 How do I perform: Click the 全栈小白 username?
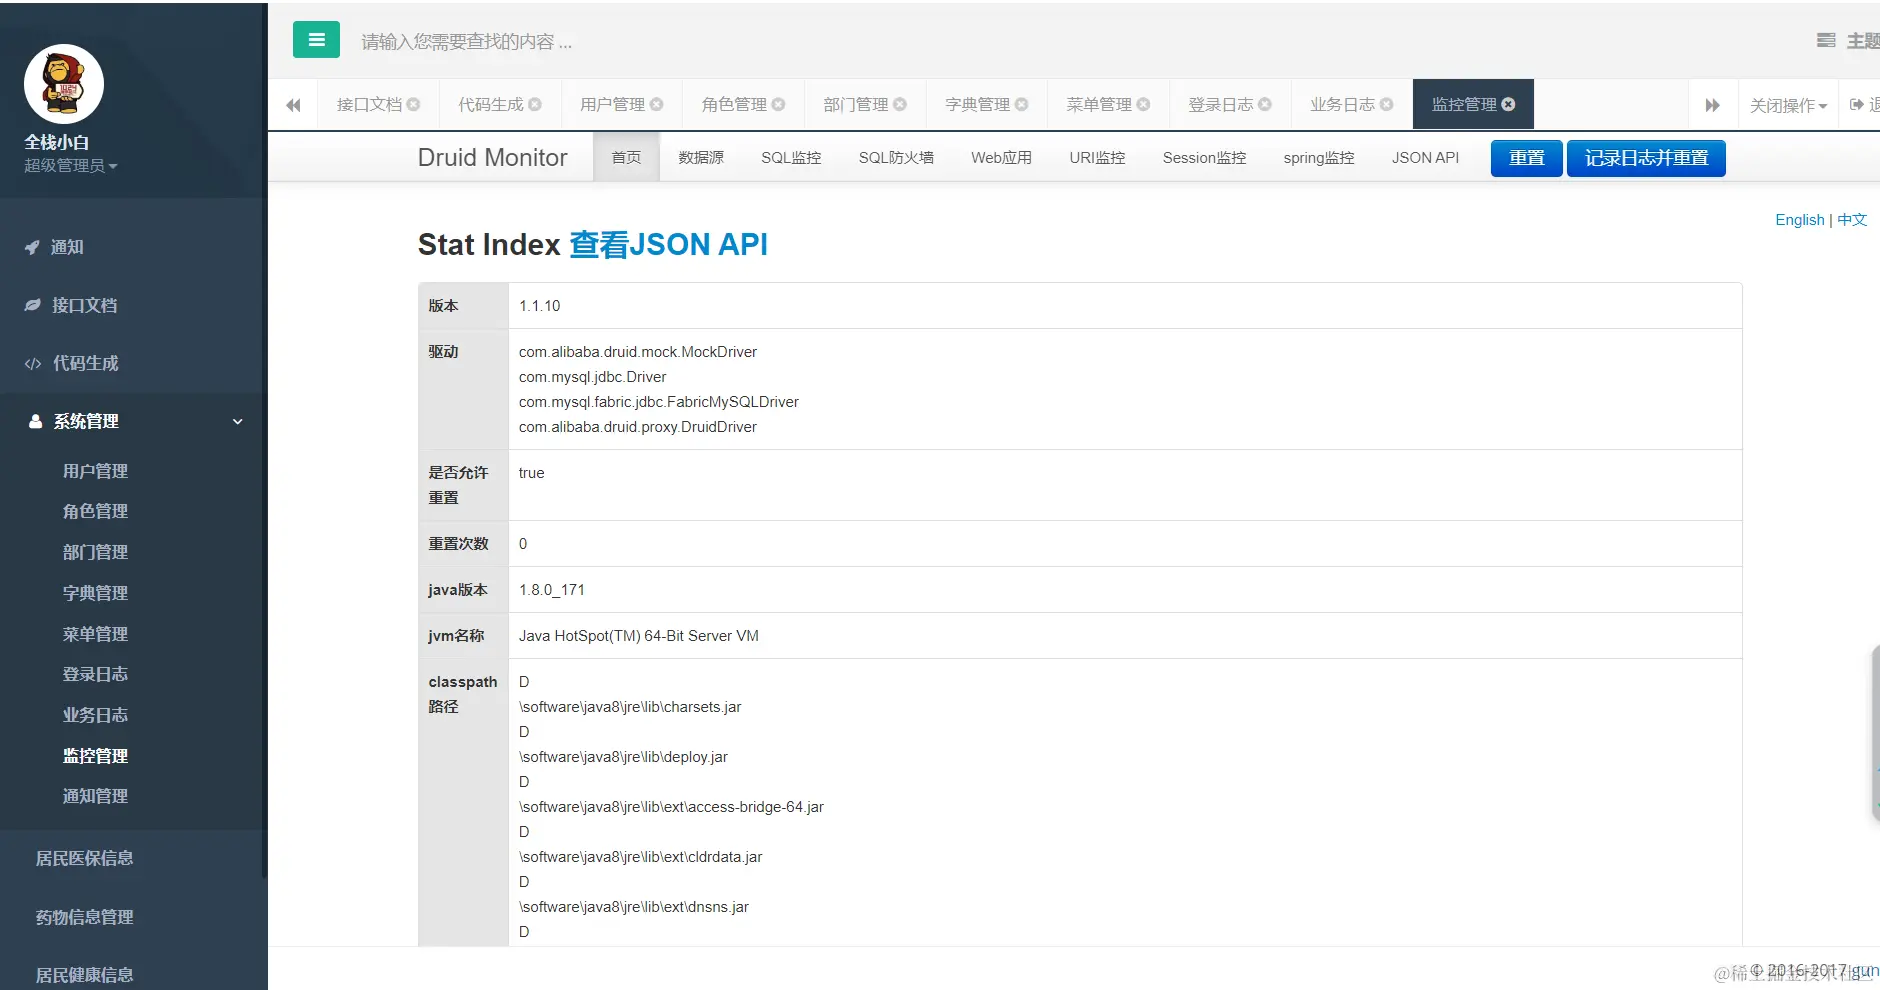click(x=57, y=142)
